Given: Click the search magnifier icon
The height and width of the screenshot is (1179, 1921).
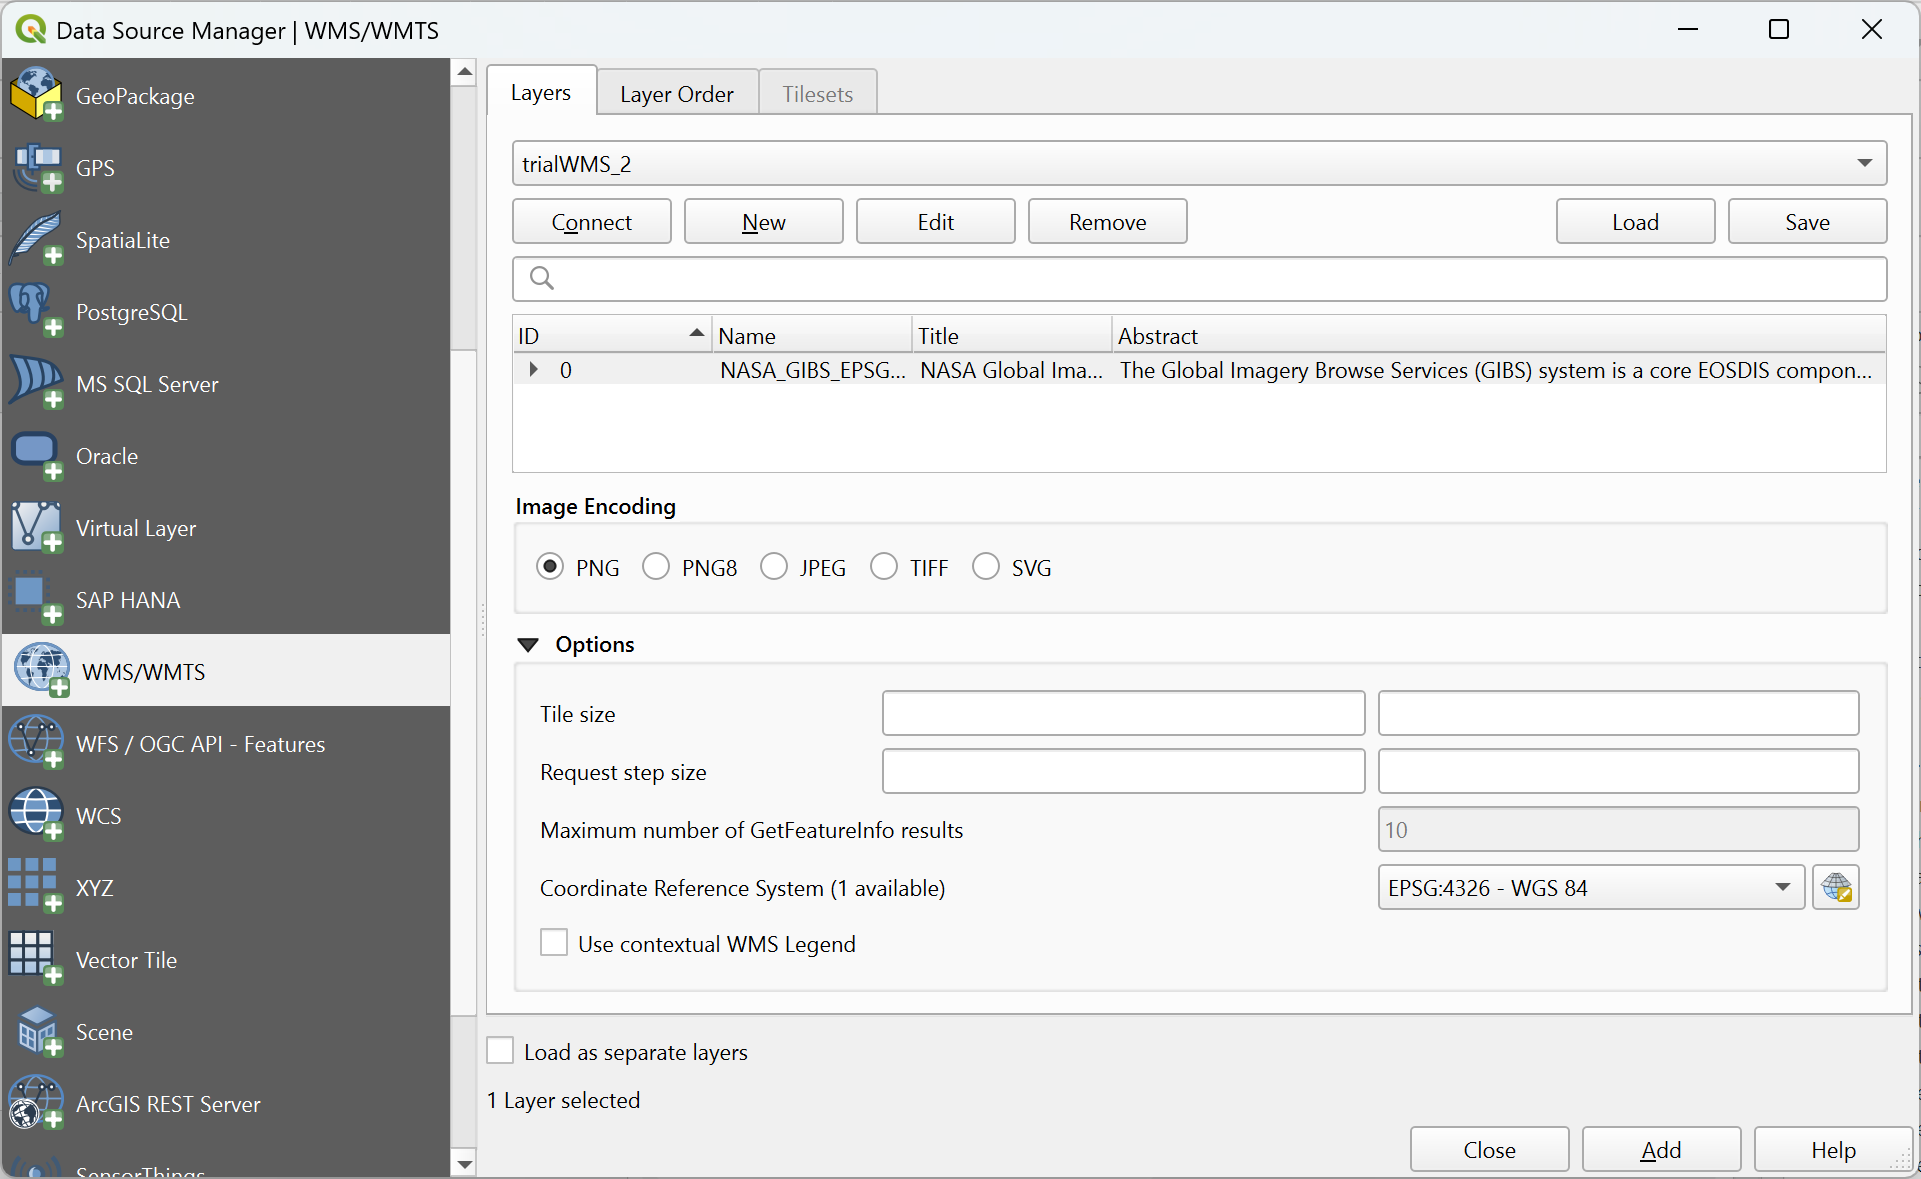Looking at the screenshot, I should click(542, 278).
